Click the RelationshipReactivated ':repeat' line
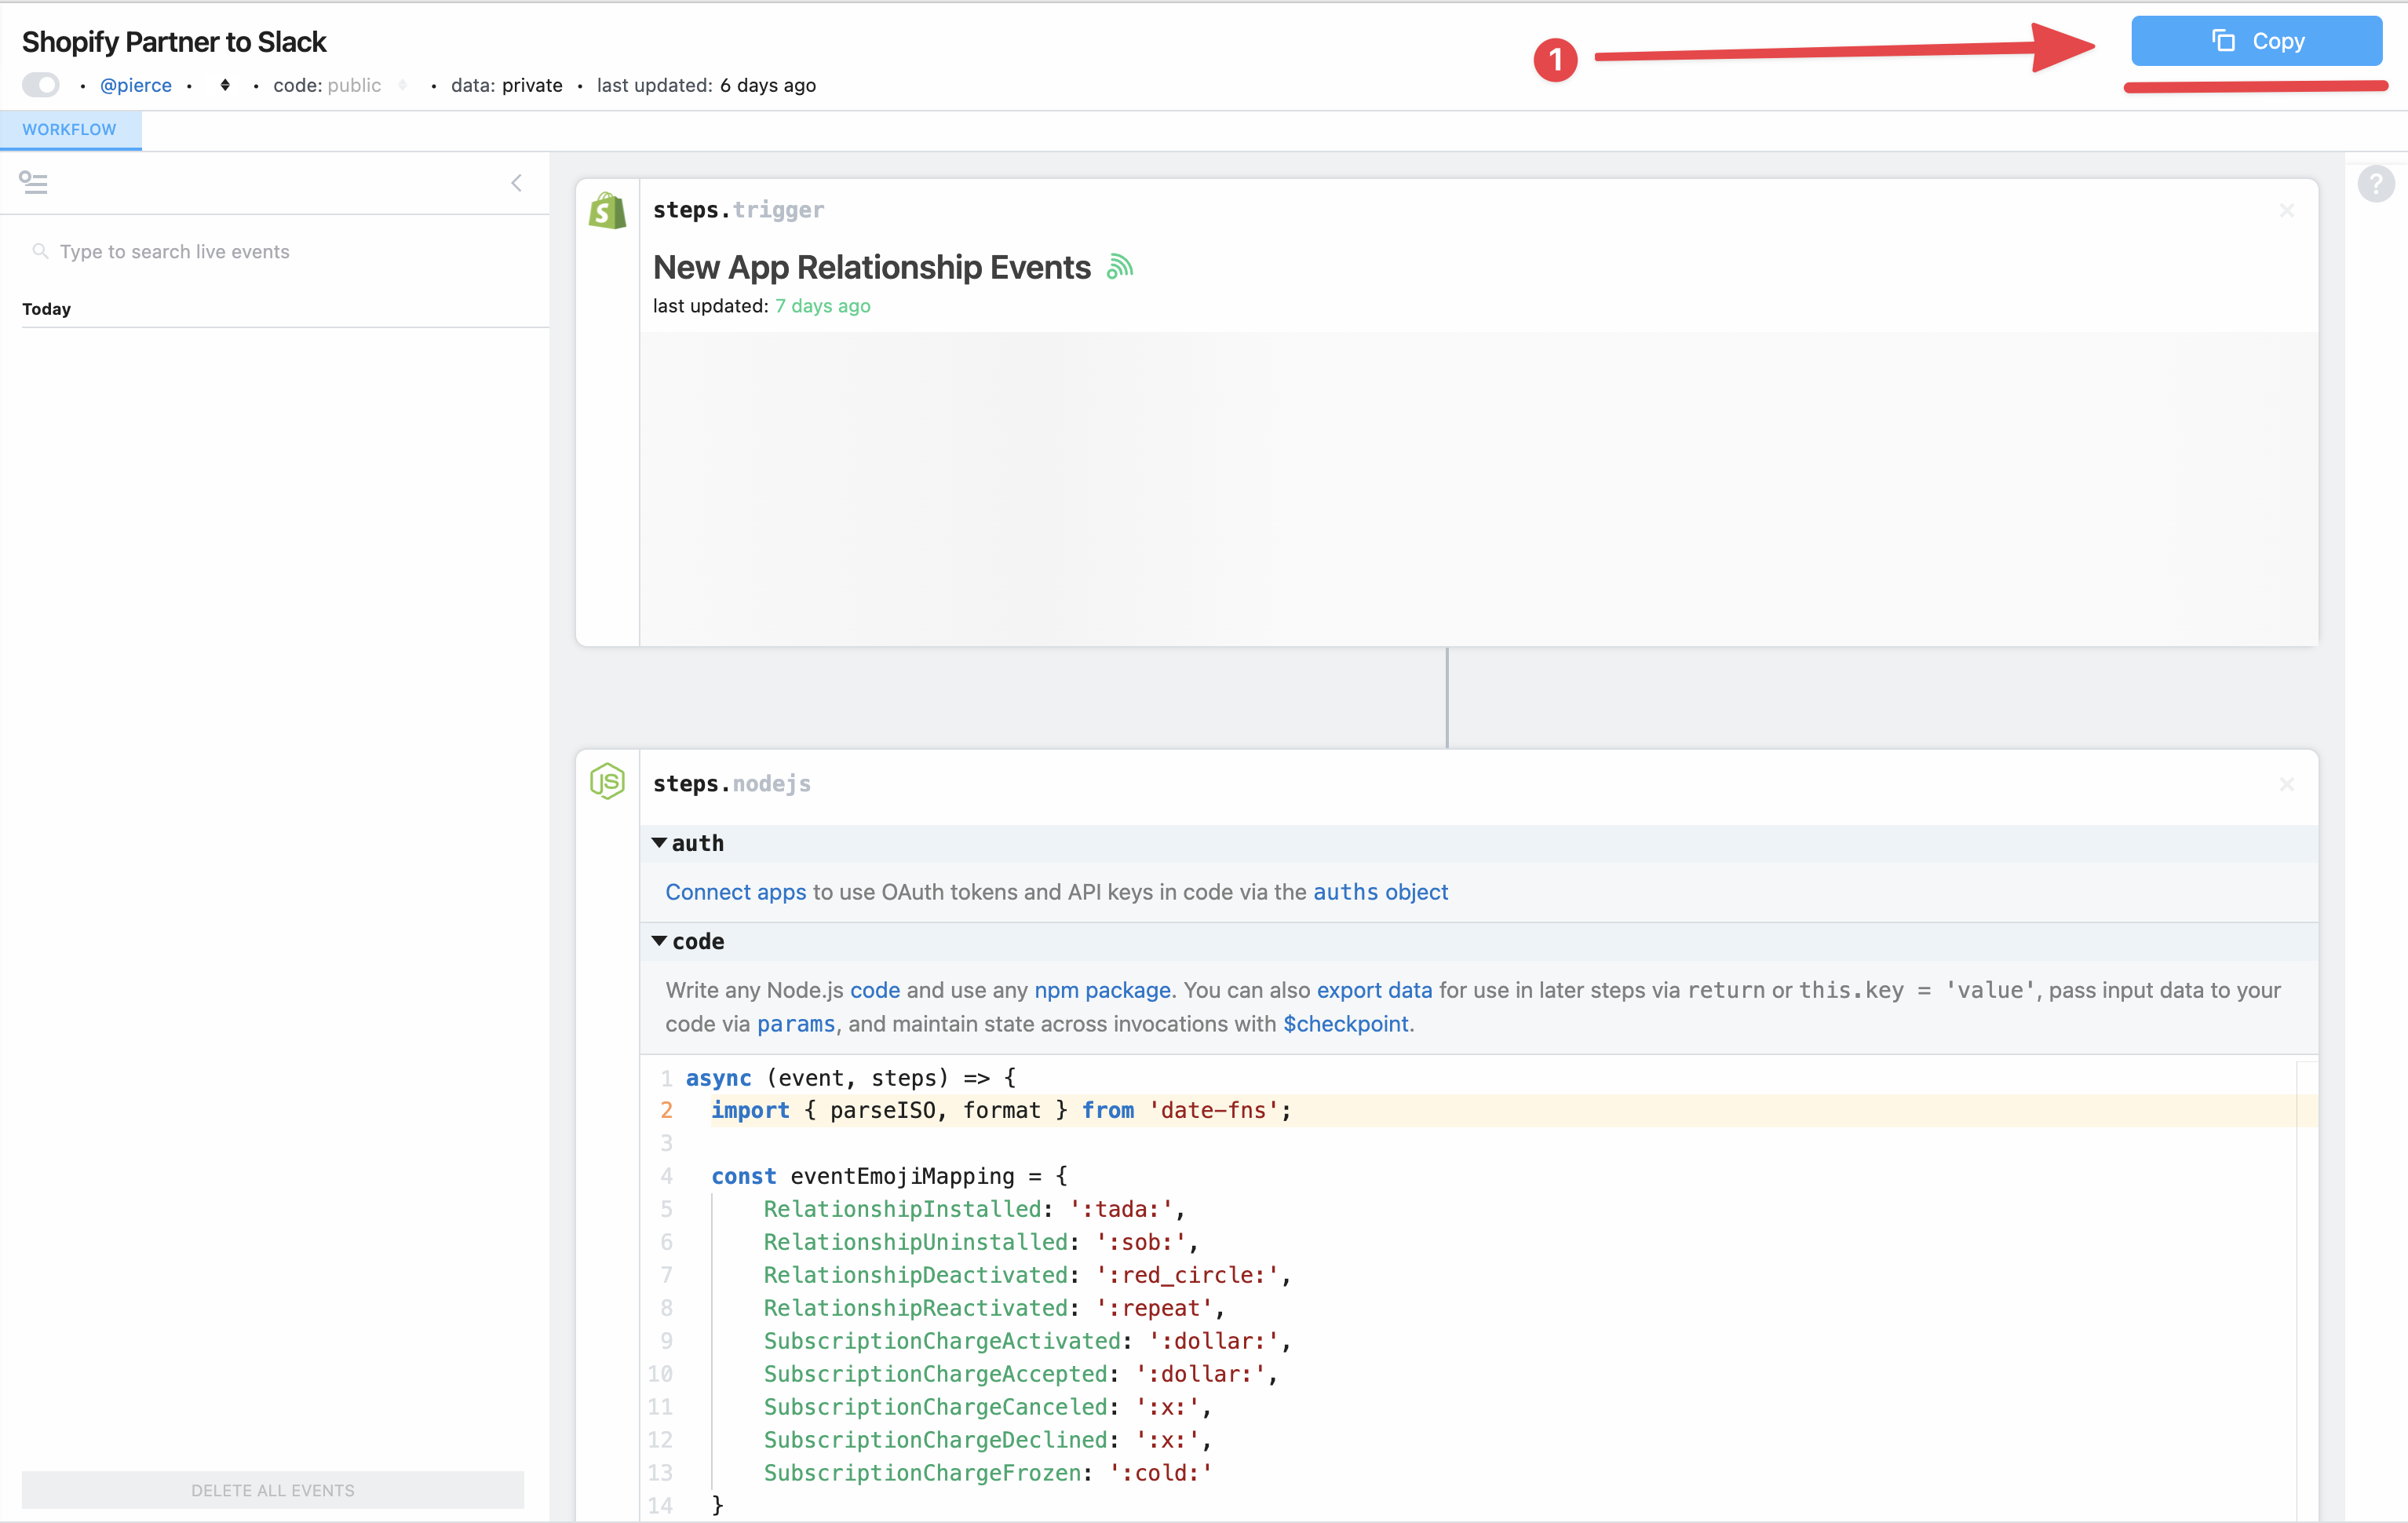Image resolution: width=2408 pixels, height=1523 pixels. (994, 1308)
